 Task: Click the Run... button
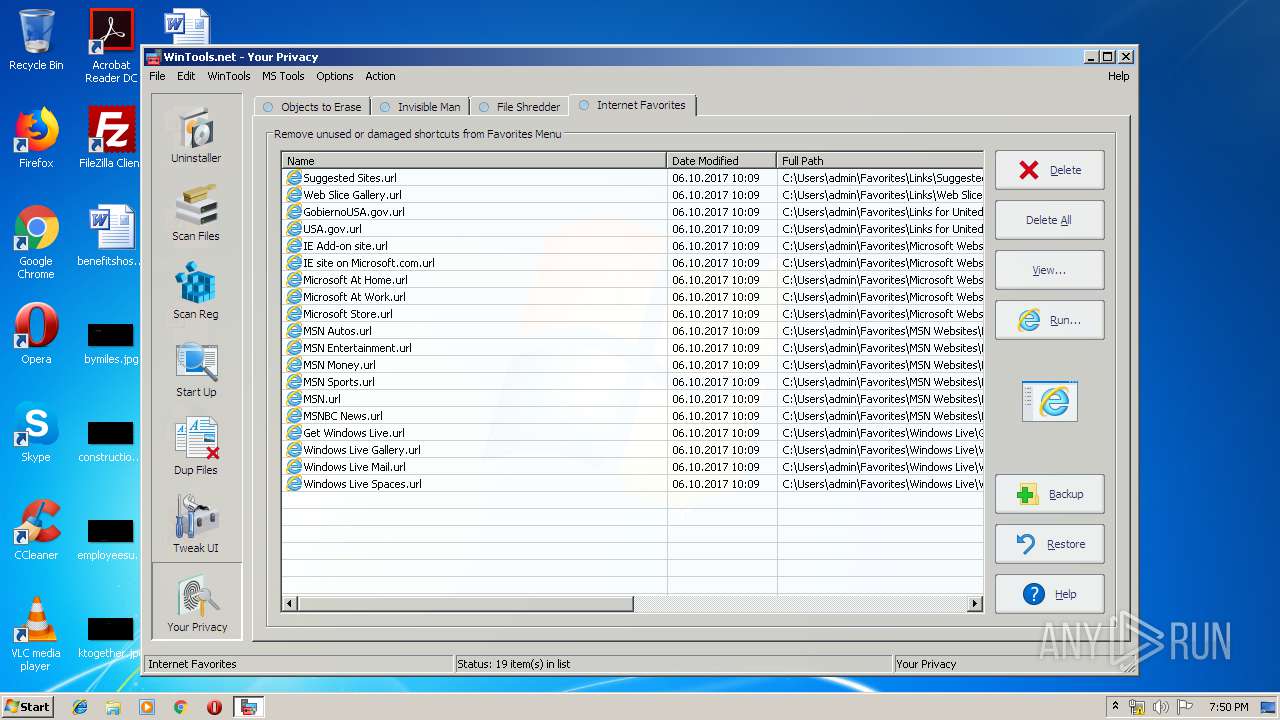(x=1050, y=320)
